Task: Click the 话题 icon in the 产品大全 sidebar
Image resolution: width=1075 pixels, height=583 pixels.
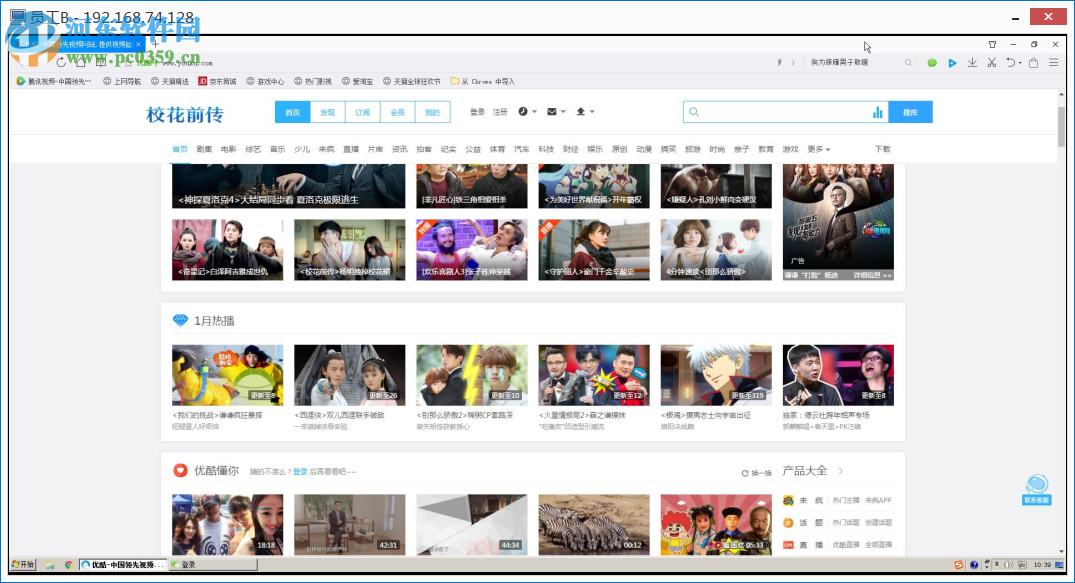Action: [788, 522]
